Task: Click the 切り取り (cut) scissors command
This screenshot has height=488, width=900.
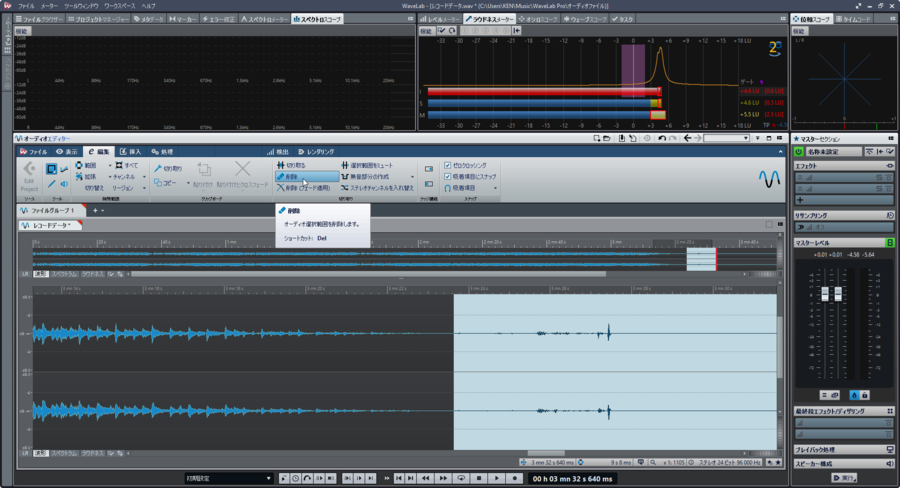Action: click(x=168, y=168)
